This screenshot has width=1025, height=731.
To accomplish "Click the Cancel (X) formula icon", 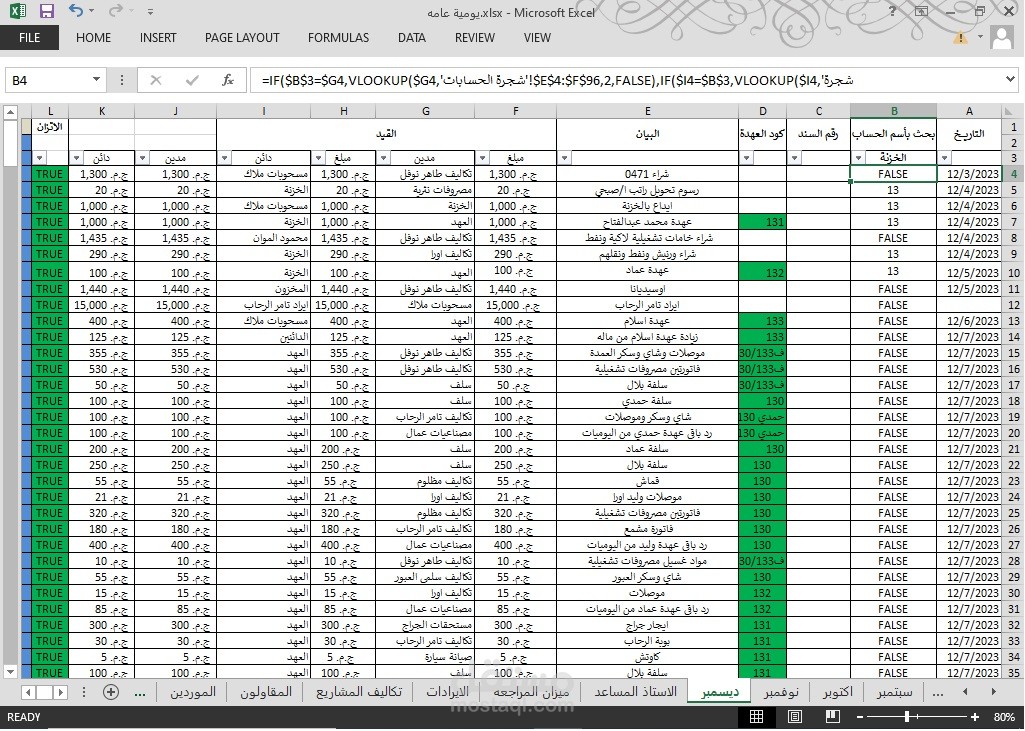I will tap(156, 80).
